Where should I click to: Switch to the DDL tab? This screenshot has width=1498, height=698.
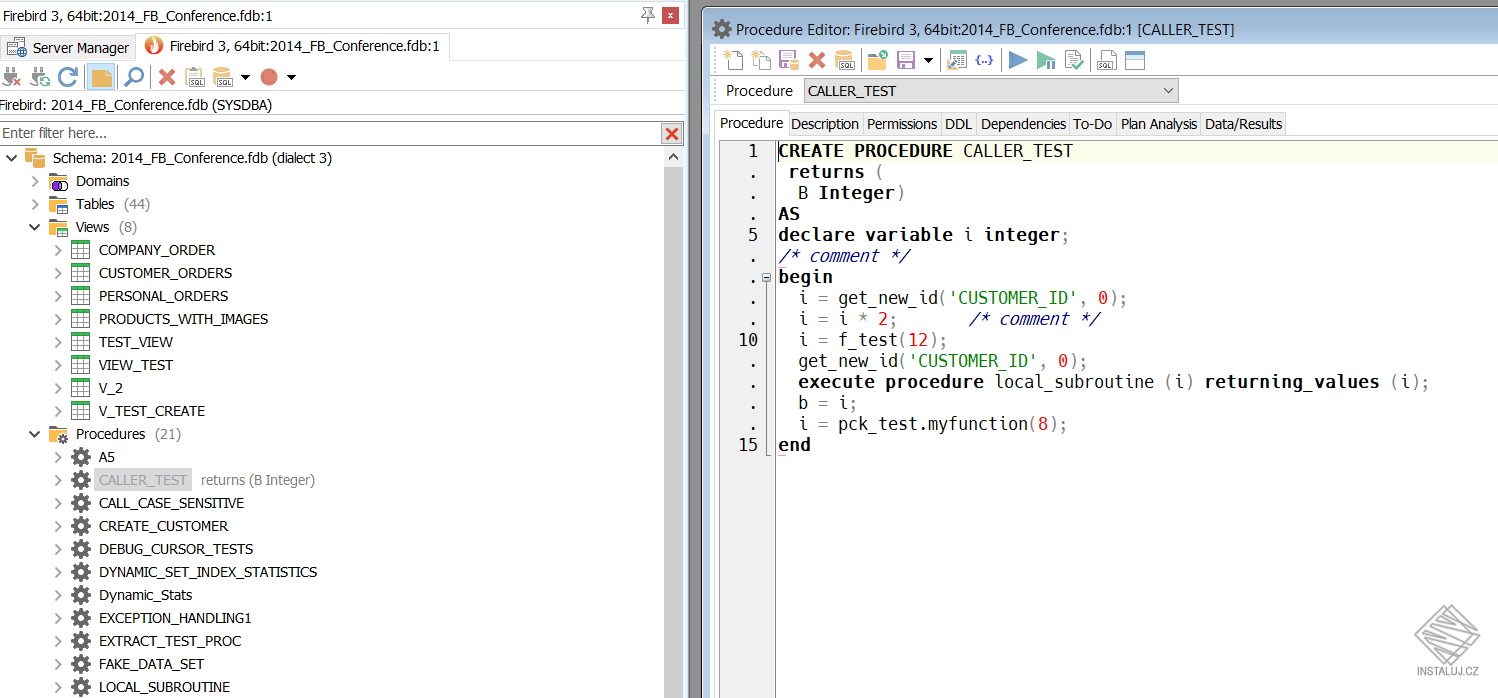click(958, 123)
